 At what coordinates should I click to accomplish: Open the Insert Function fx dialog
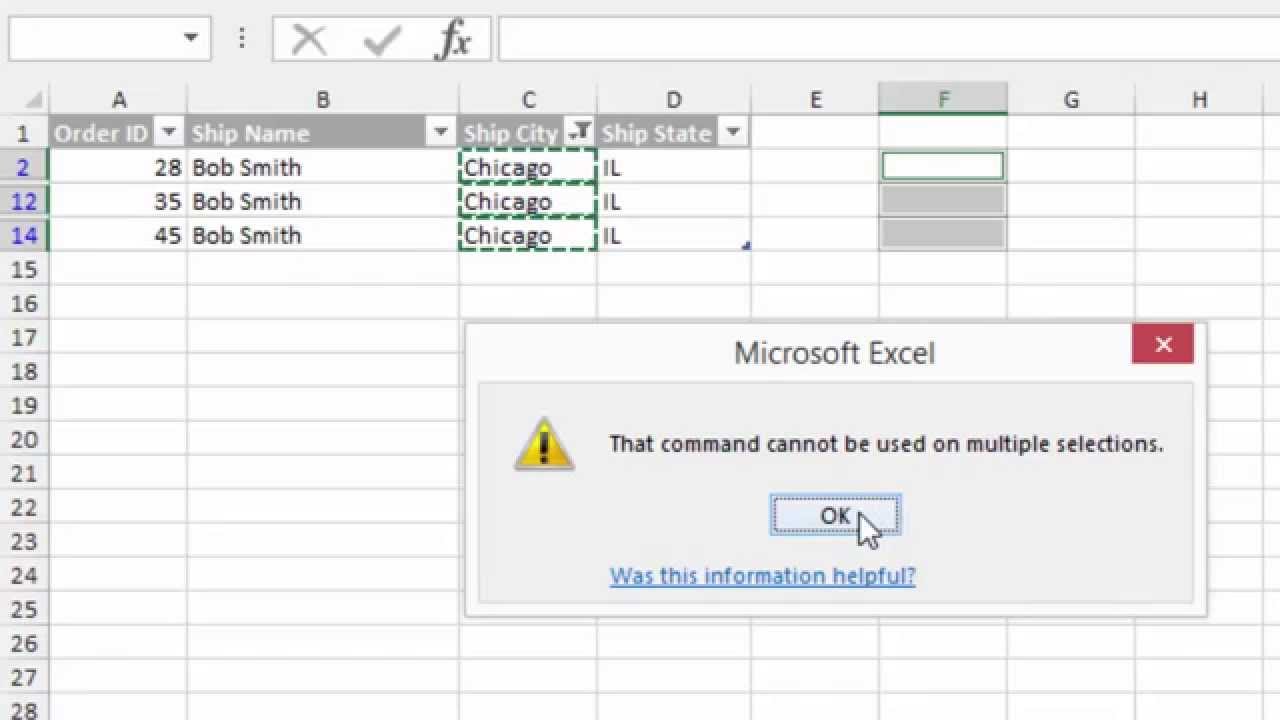click(454, 40)
